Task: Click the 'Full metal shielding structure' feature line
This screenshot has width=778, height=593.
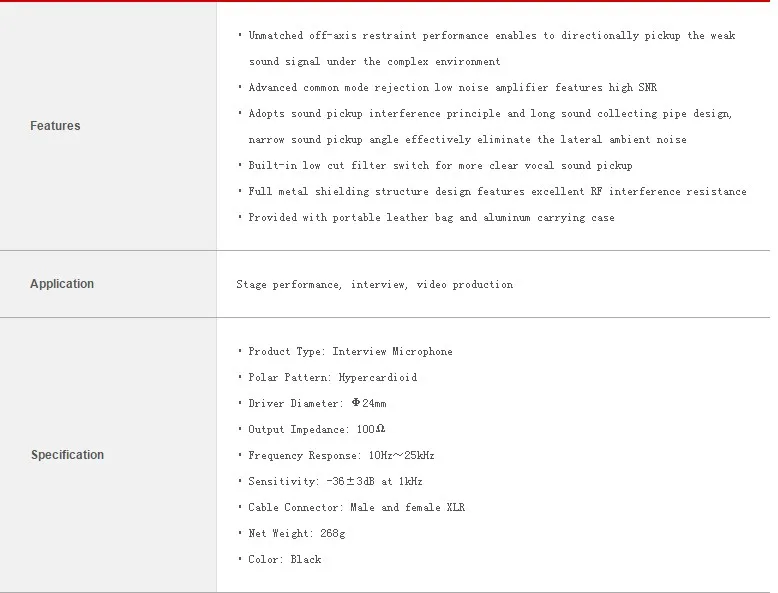Action: coord(497,192)
